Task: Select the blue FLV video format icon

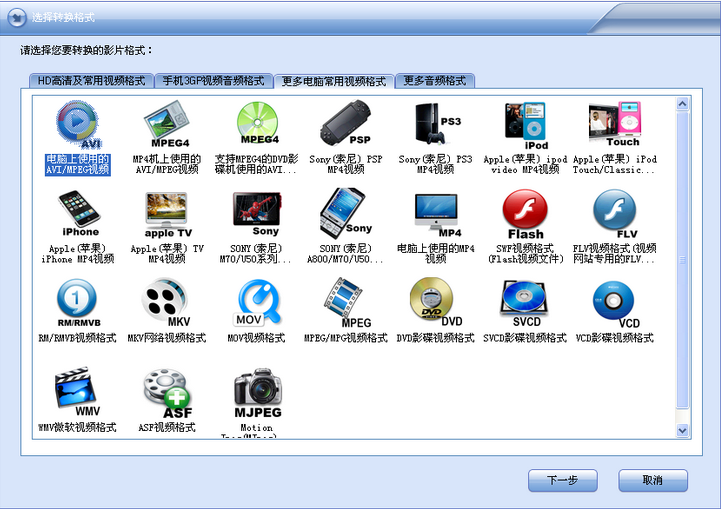Action: (x=615, y=214)
